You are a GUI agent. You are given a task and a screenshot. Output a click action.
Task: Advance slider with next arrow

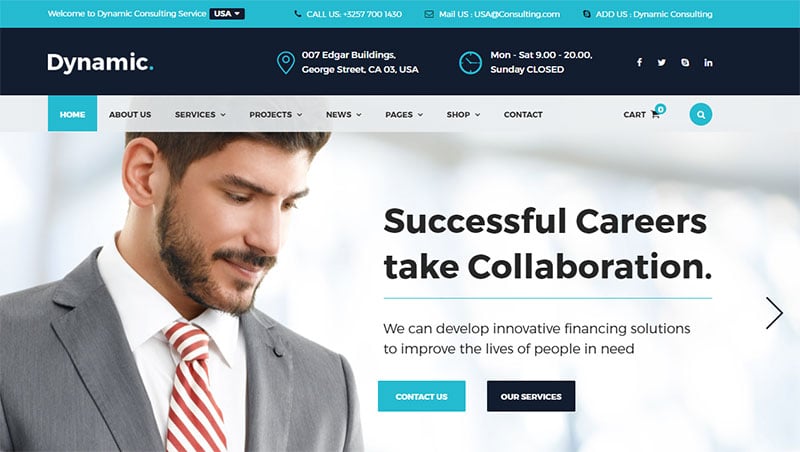coord(774,313)
